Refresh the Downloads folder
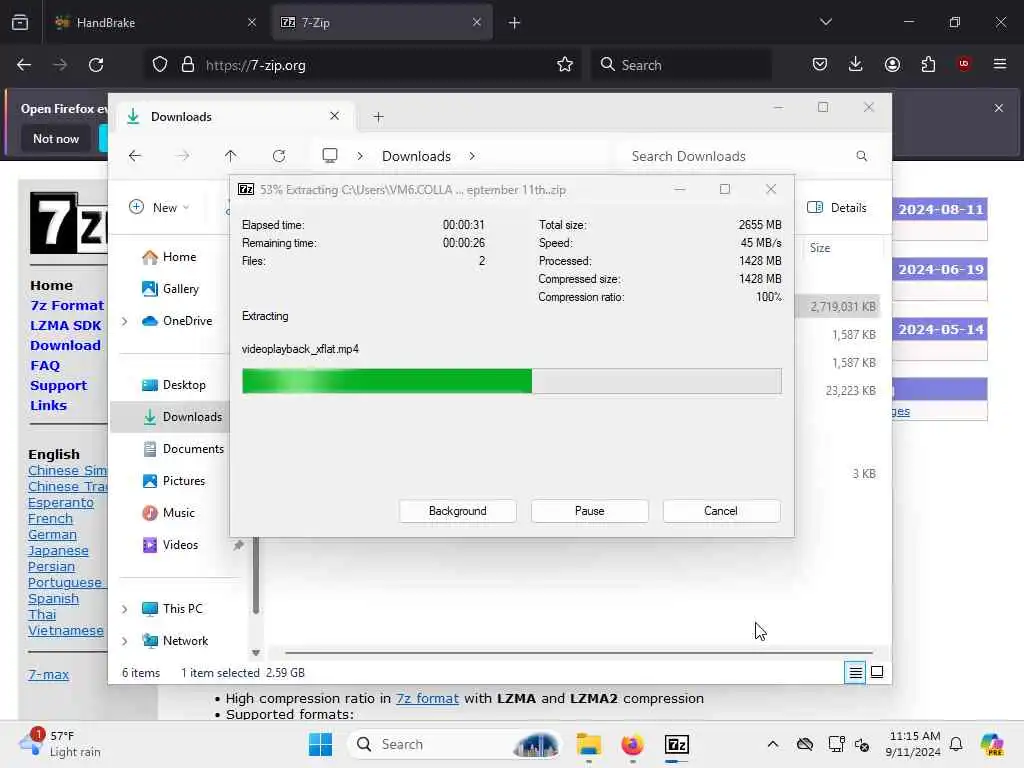The width and height of the screenshot is (1024, 768). pyautogui.click(x=279, y=156)
